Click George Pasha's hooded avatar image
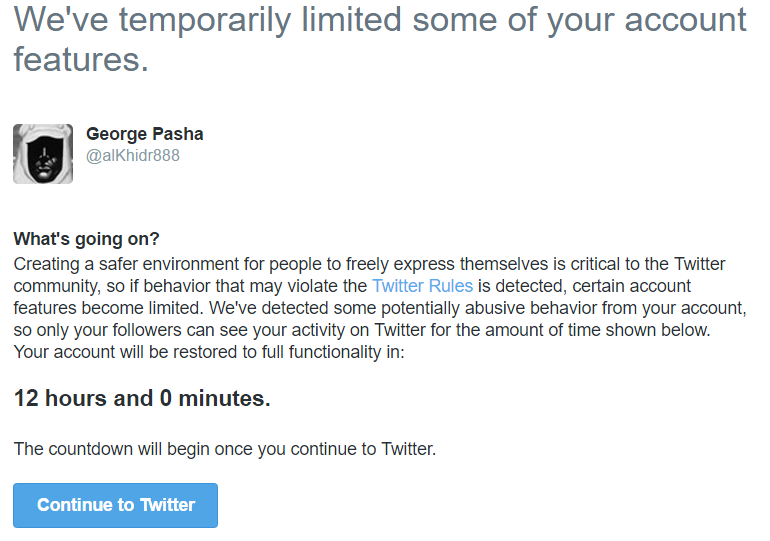770x541 pixels. [x=43, y=154]
